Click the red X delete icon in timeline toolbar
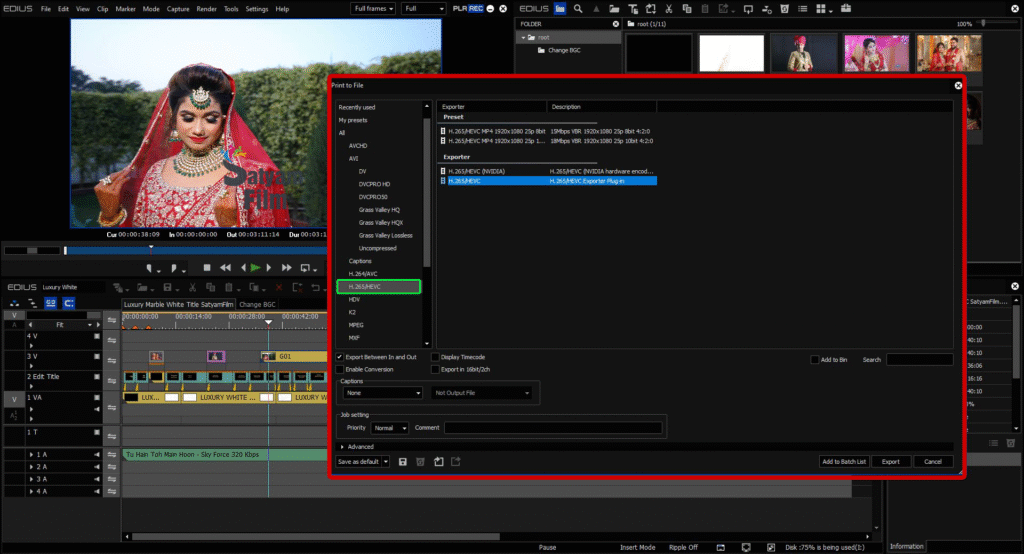 279,287
